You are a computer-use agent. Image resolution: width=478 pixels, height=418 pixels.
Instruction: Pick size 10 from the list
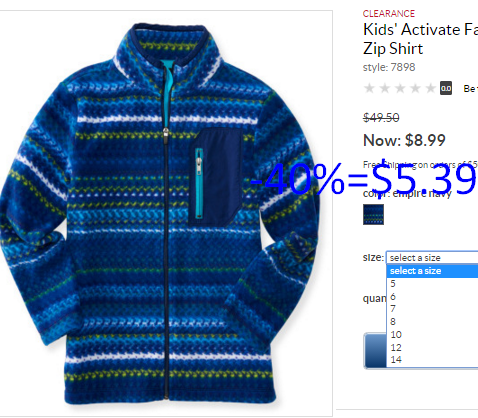click(432, 334)
